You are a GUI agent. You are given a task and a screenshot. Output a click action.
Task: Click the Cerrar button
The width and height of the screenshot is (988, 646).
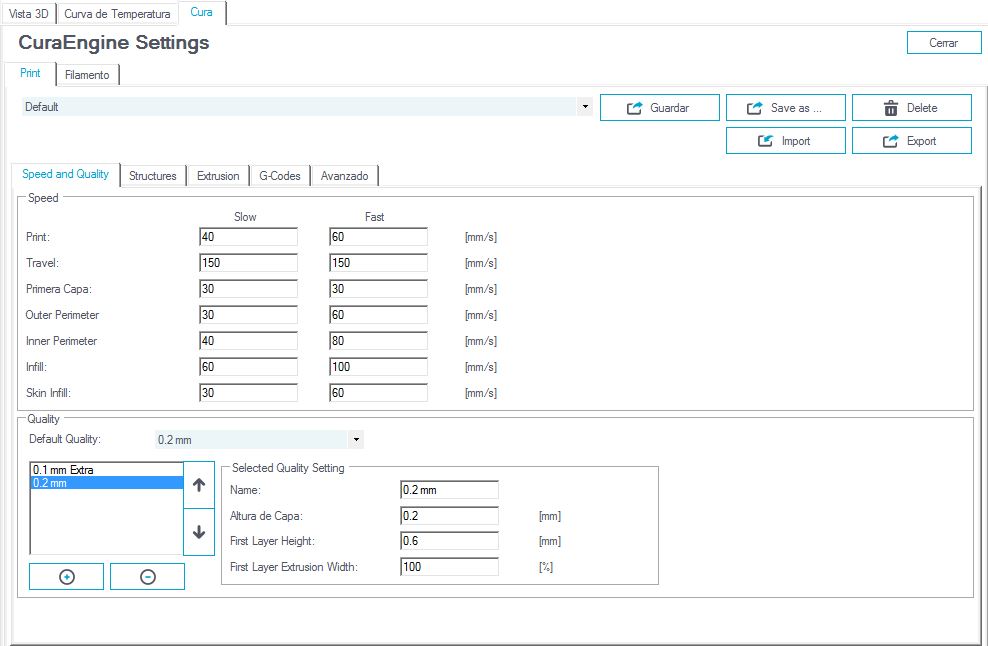[944, 43]
